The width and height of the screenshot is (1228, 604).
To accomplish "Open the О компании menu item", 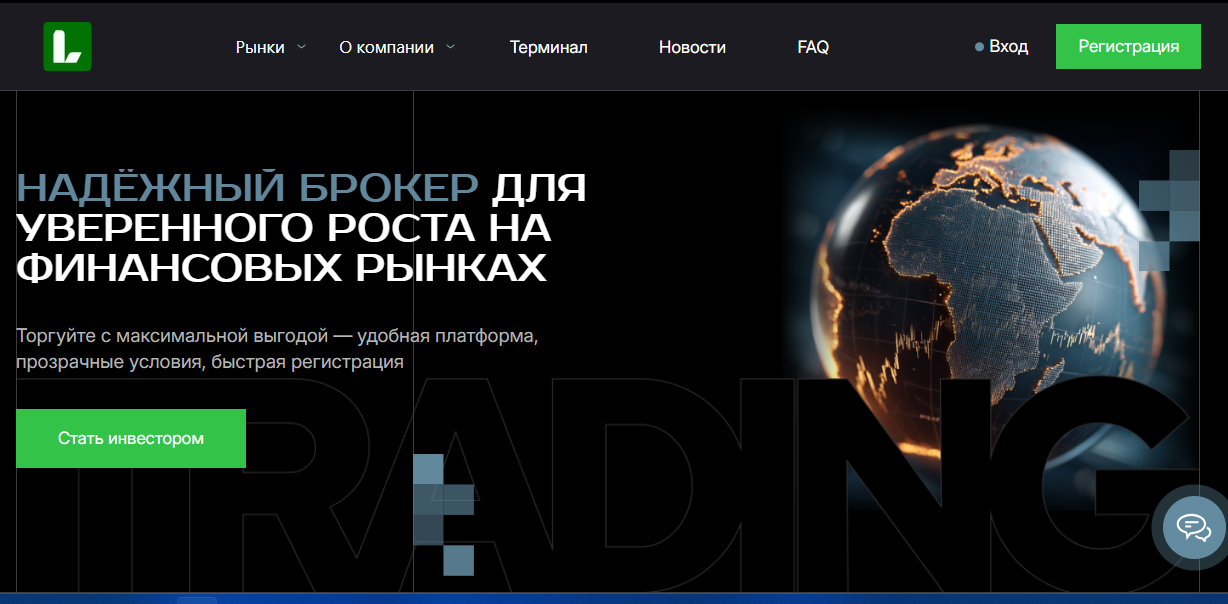I will [386, 47].
